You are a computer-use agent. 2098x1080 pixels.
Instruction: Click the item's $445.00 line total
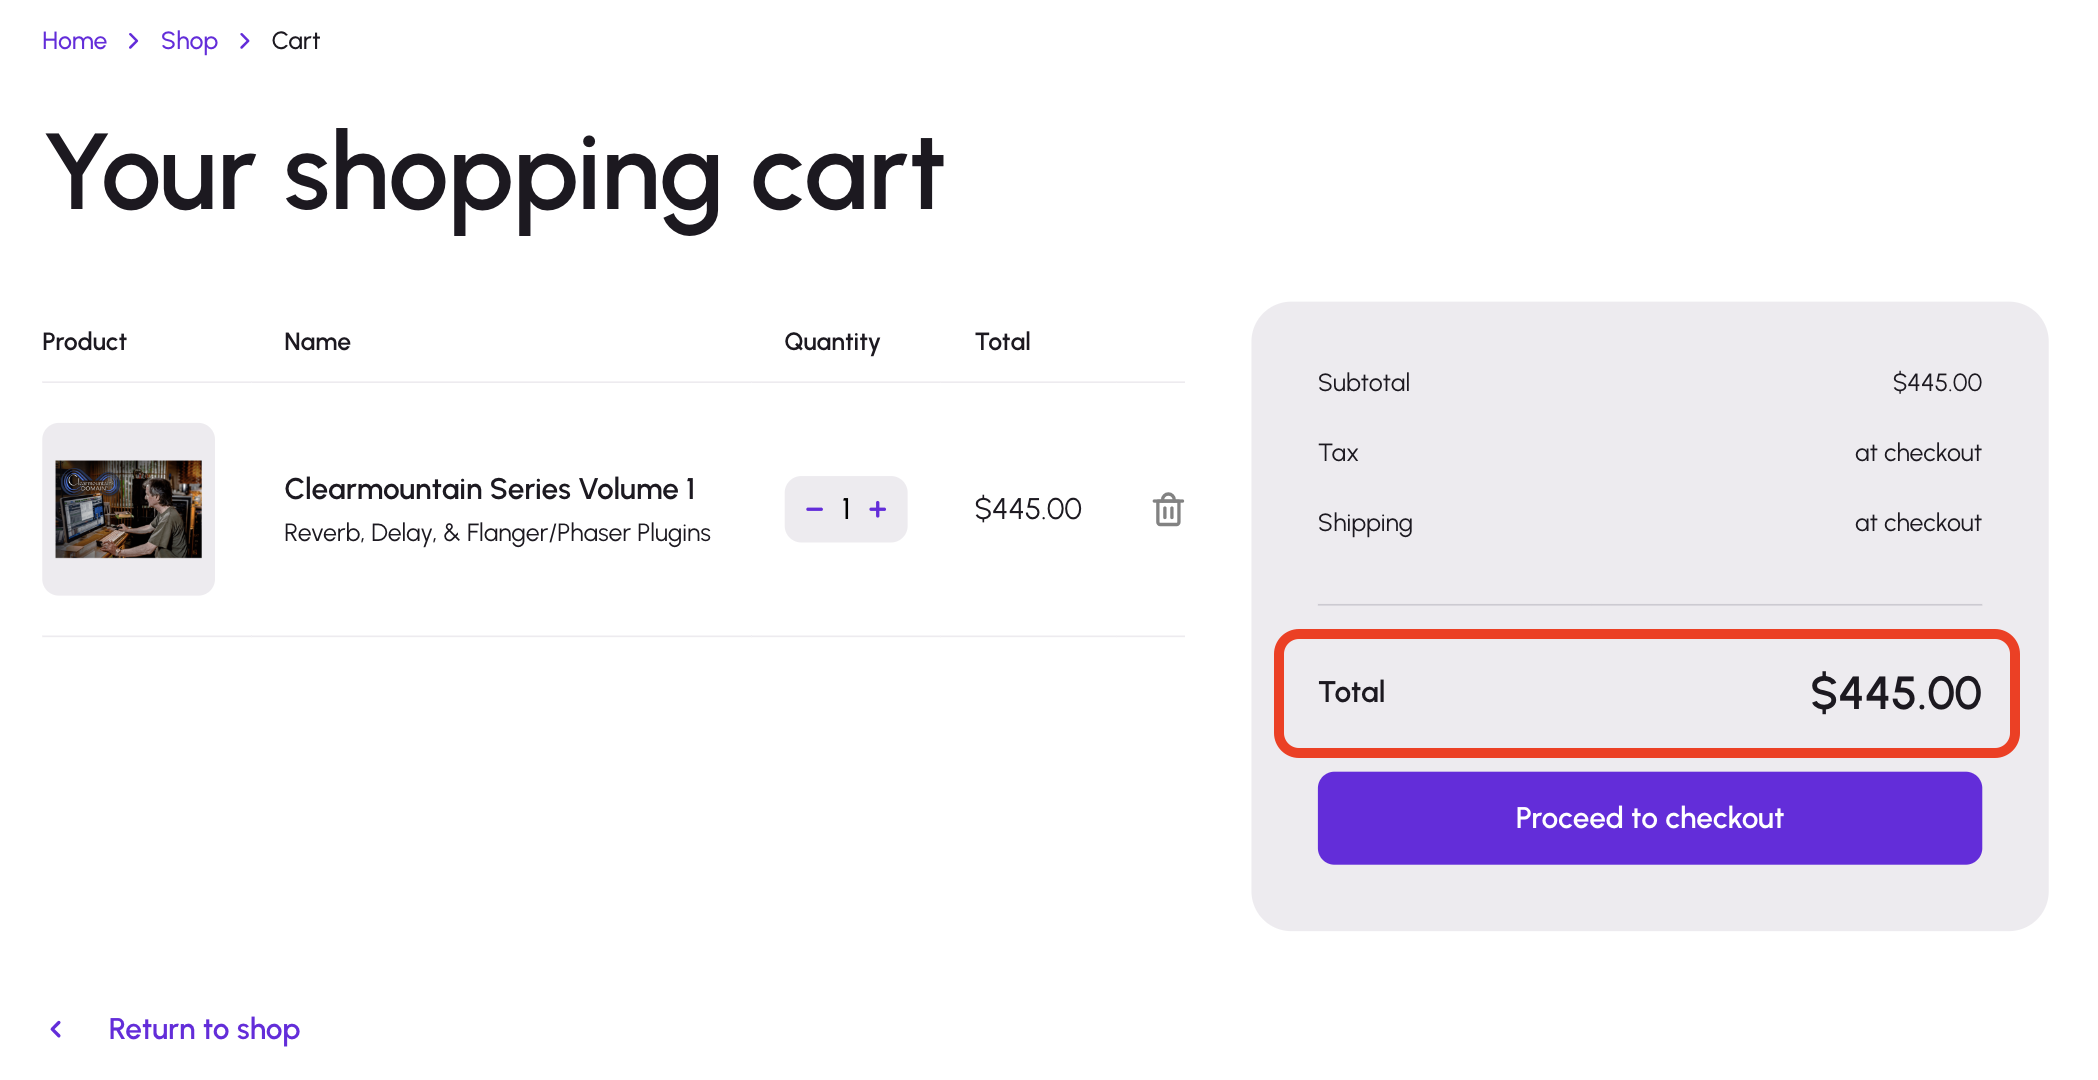1028,509
